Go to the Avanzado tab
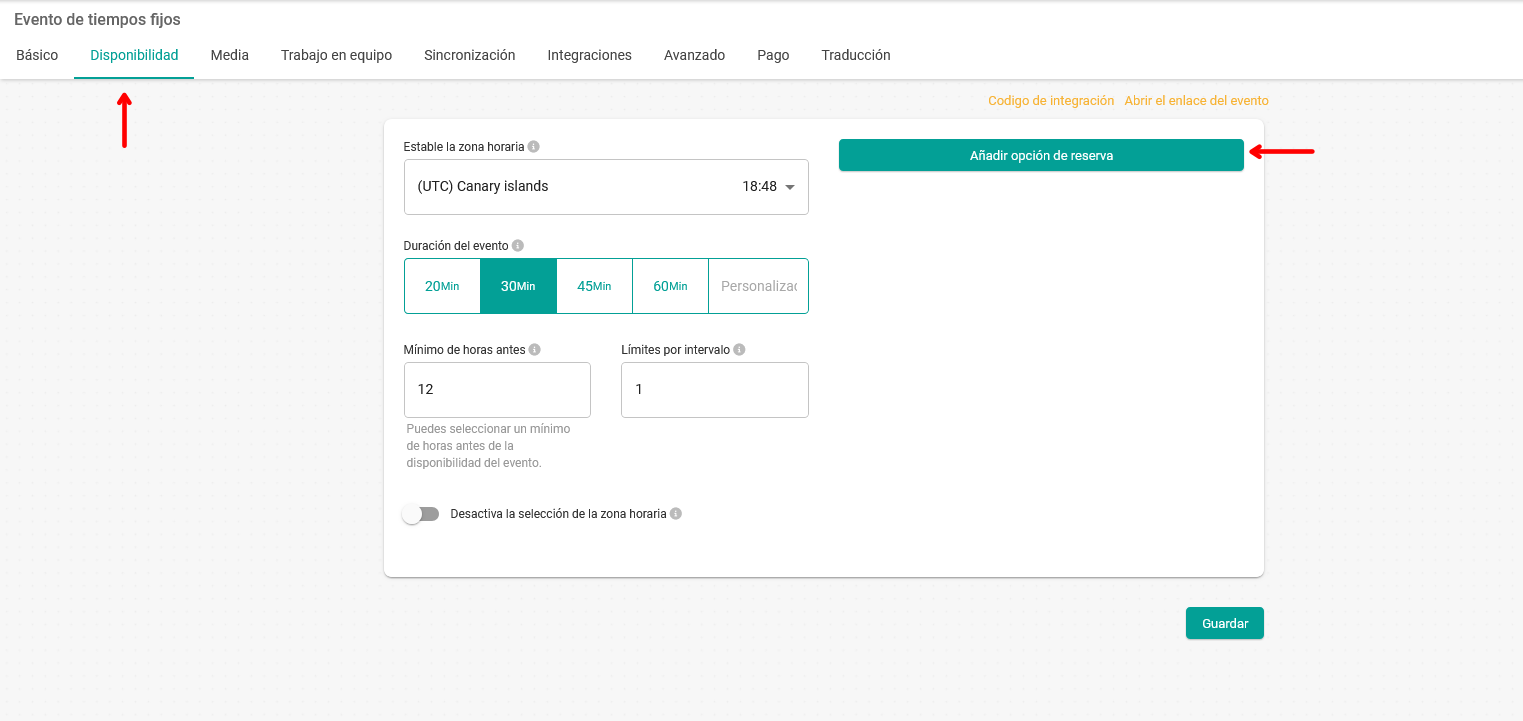The width and height of the screenshot is (1523, 721). pos(694,55)
